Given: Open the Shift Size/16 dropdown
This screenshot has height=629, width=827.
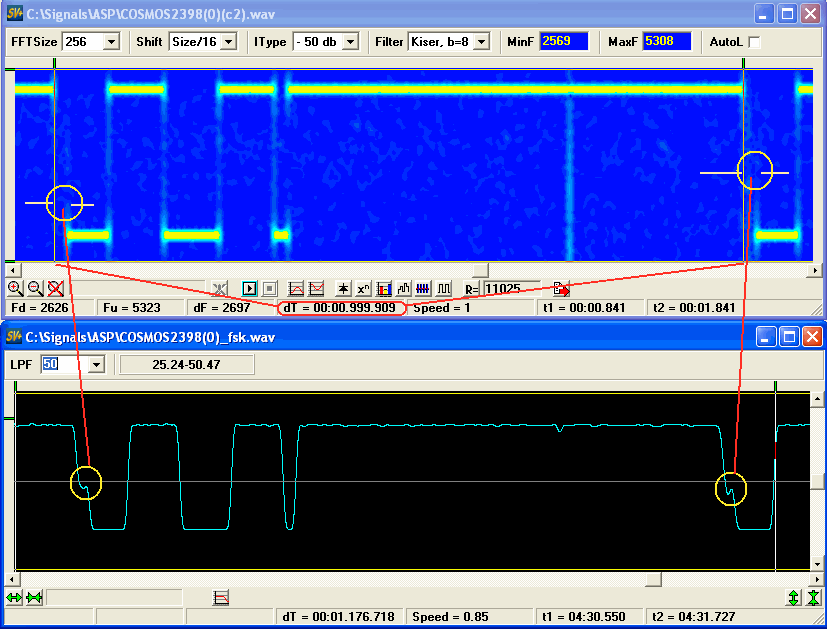Looking at the screenshot, I should click(228, 42).
